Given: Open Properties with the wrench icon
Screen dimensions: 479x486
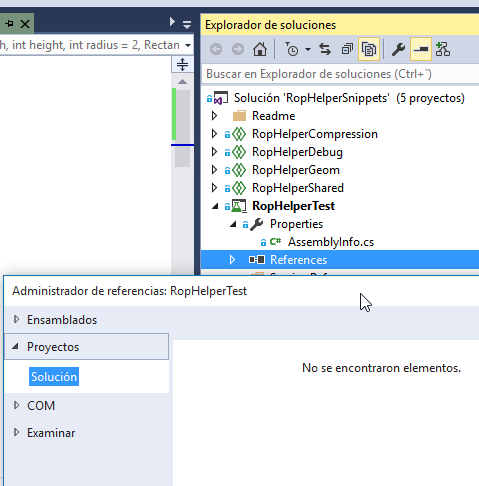Looking at the screenshot, I should (x=398, y=49).
